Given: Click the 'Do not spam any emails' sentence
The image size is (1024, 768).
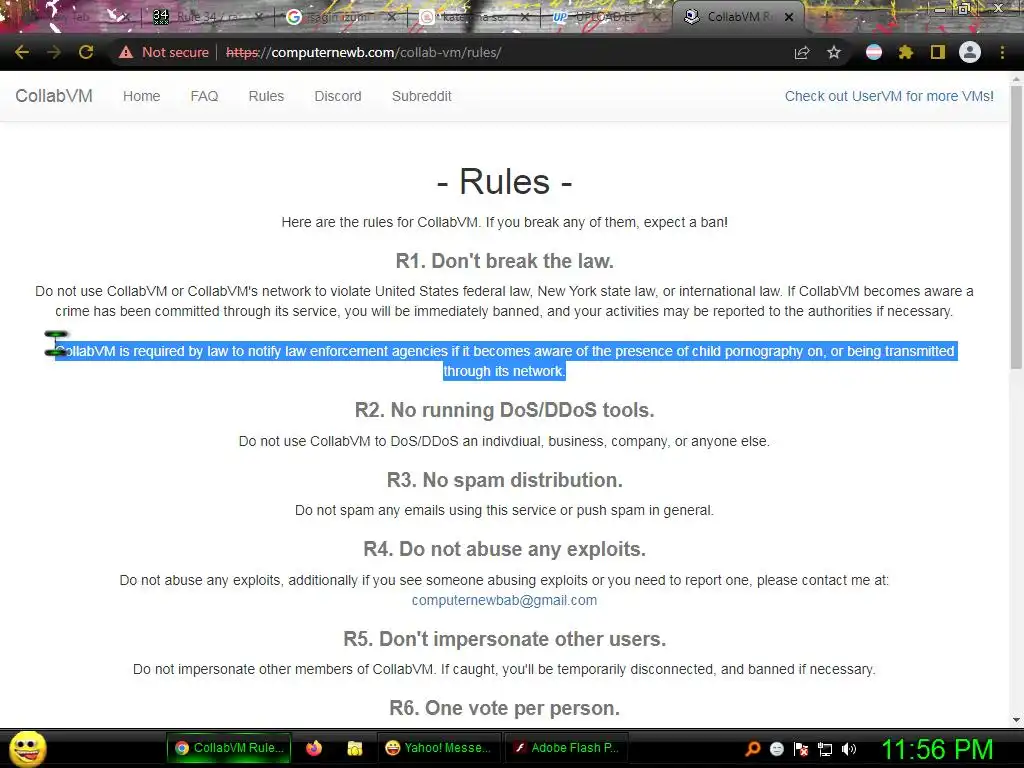Looking at the screenshot, I should (504, 510).
